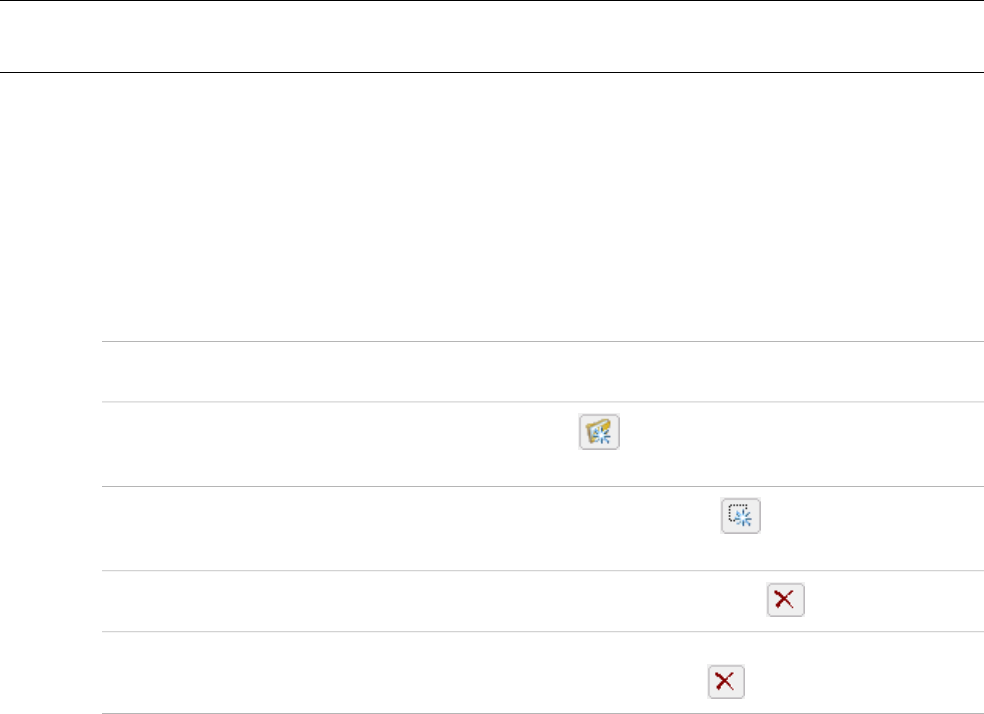
Task: Choose the icon showing a dotted box with spark
Action: click(741, 515)
